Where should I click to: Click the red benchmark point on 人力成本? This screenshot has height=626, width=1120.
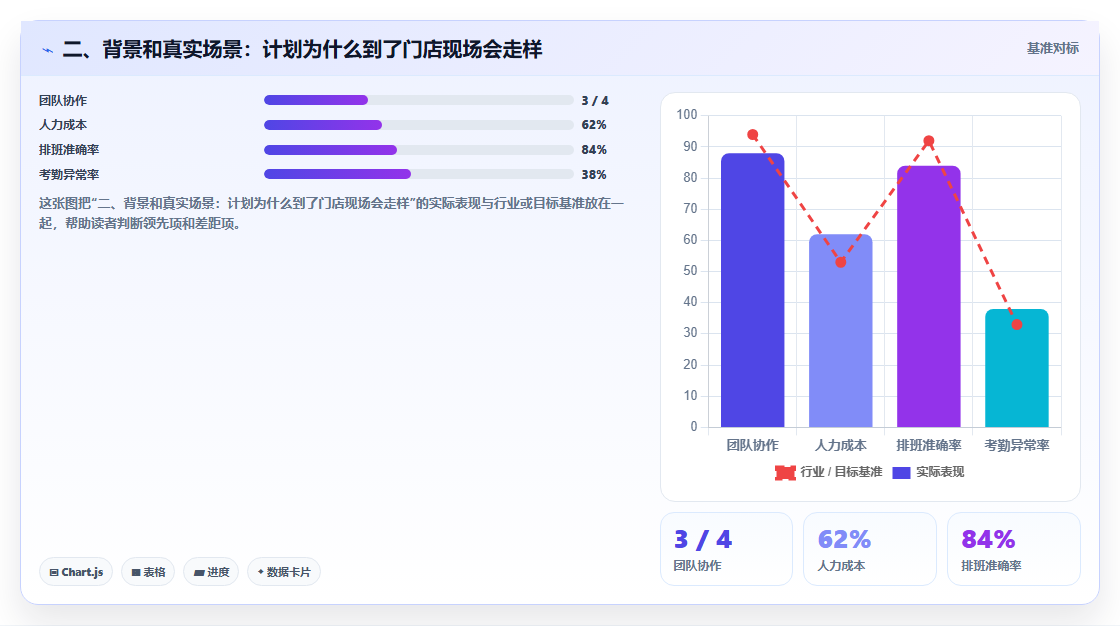(841, 262)
